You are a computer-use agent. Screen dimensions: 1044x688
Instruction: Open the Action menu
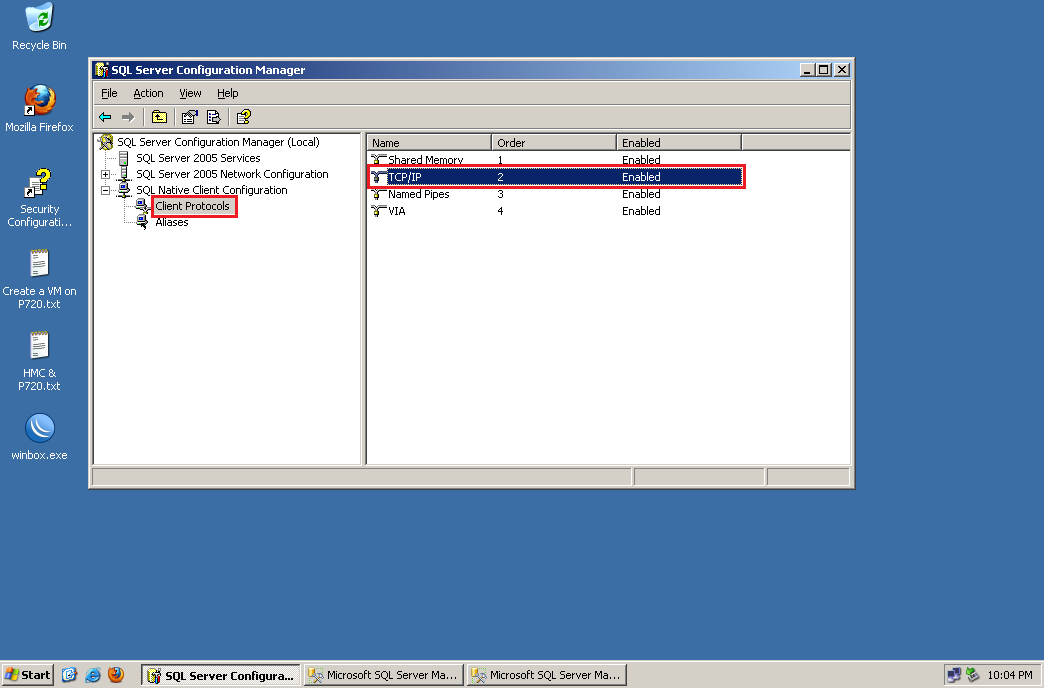click(148, 93)
